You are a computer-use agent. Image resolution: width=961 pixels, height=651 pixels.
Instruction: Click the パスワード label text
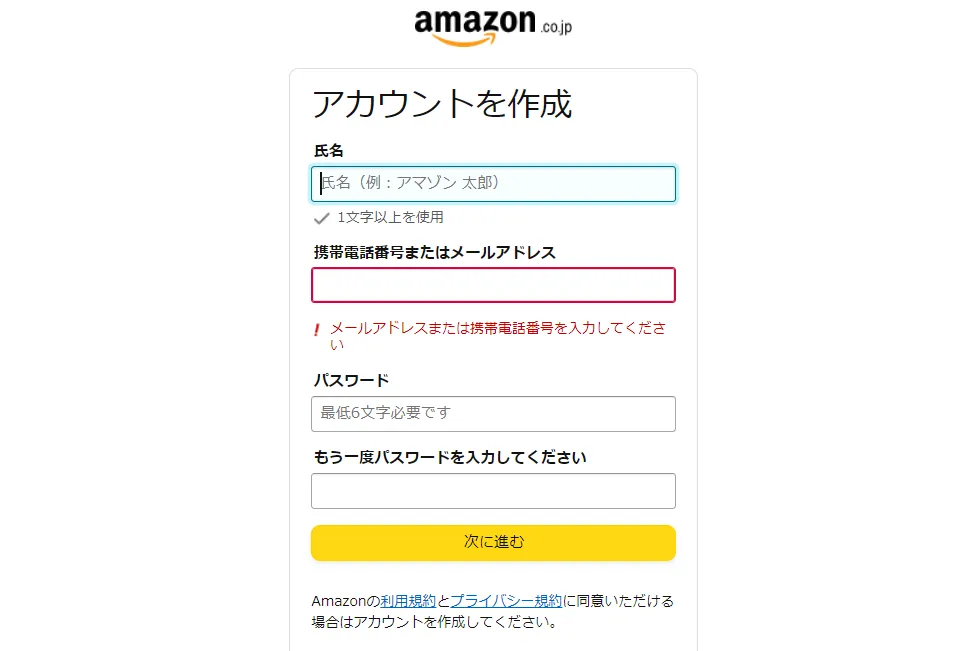pos(351,381)
